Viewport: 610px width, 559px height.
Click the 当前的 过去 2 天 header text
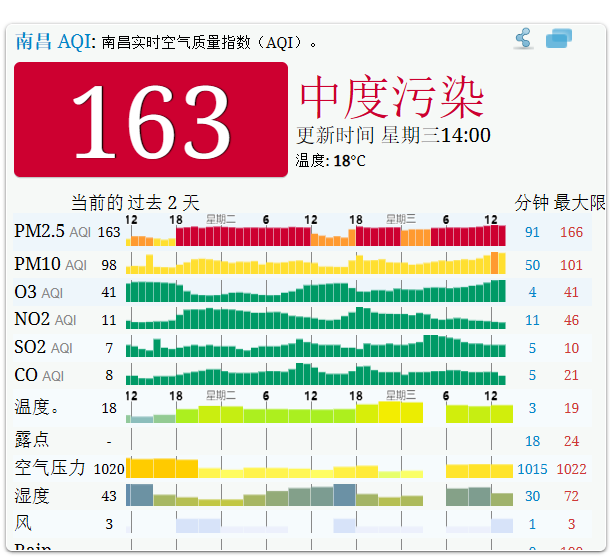[x=135, y=203]
